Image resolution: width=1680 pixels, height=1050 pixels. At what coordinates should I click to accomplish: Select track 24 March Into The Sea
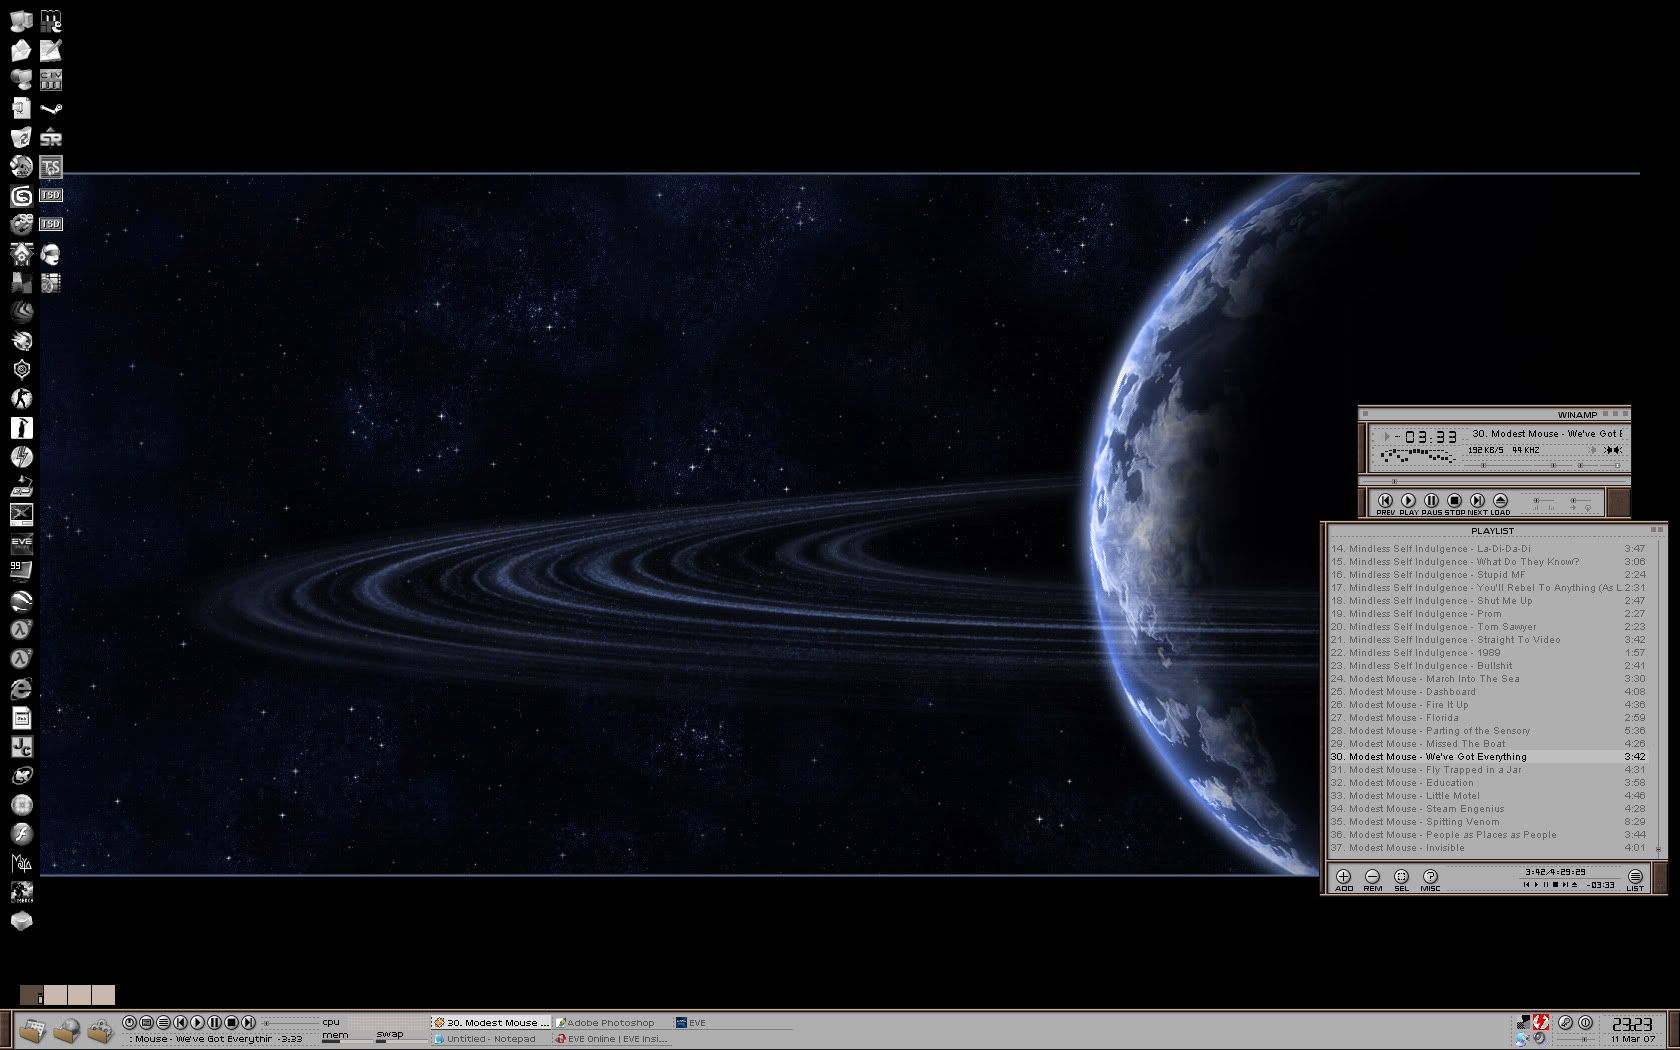1487,679
